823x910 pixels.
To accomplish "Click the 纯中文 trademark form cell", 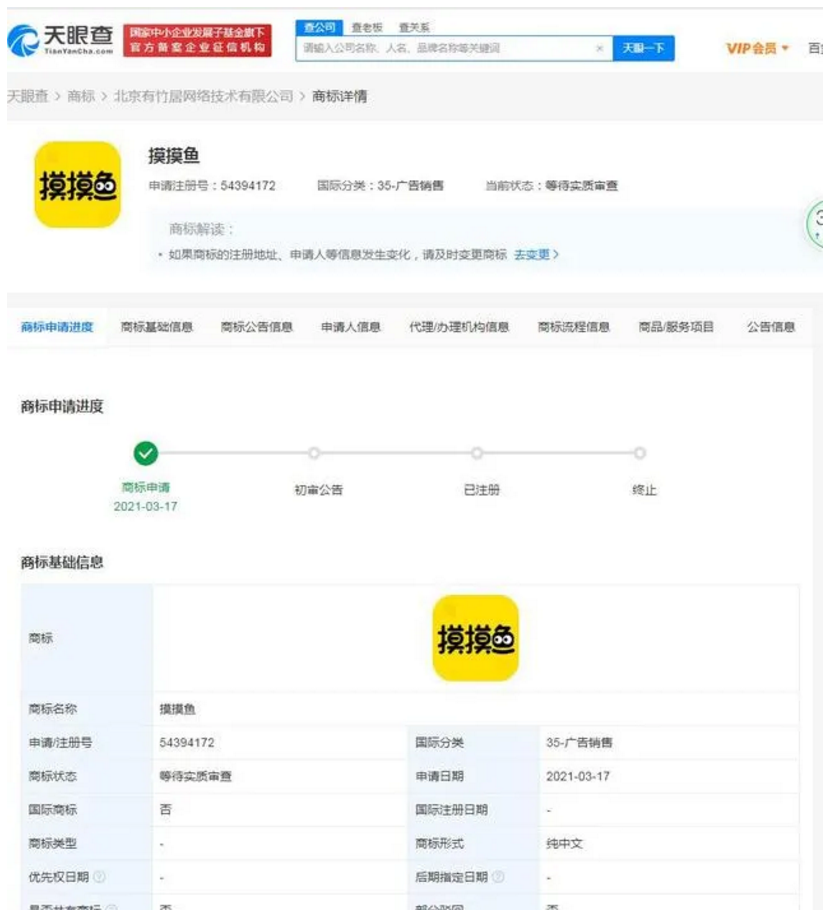I will pyautogui.click(x=564, y=843).
